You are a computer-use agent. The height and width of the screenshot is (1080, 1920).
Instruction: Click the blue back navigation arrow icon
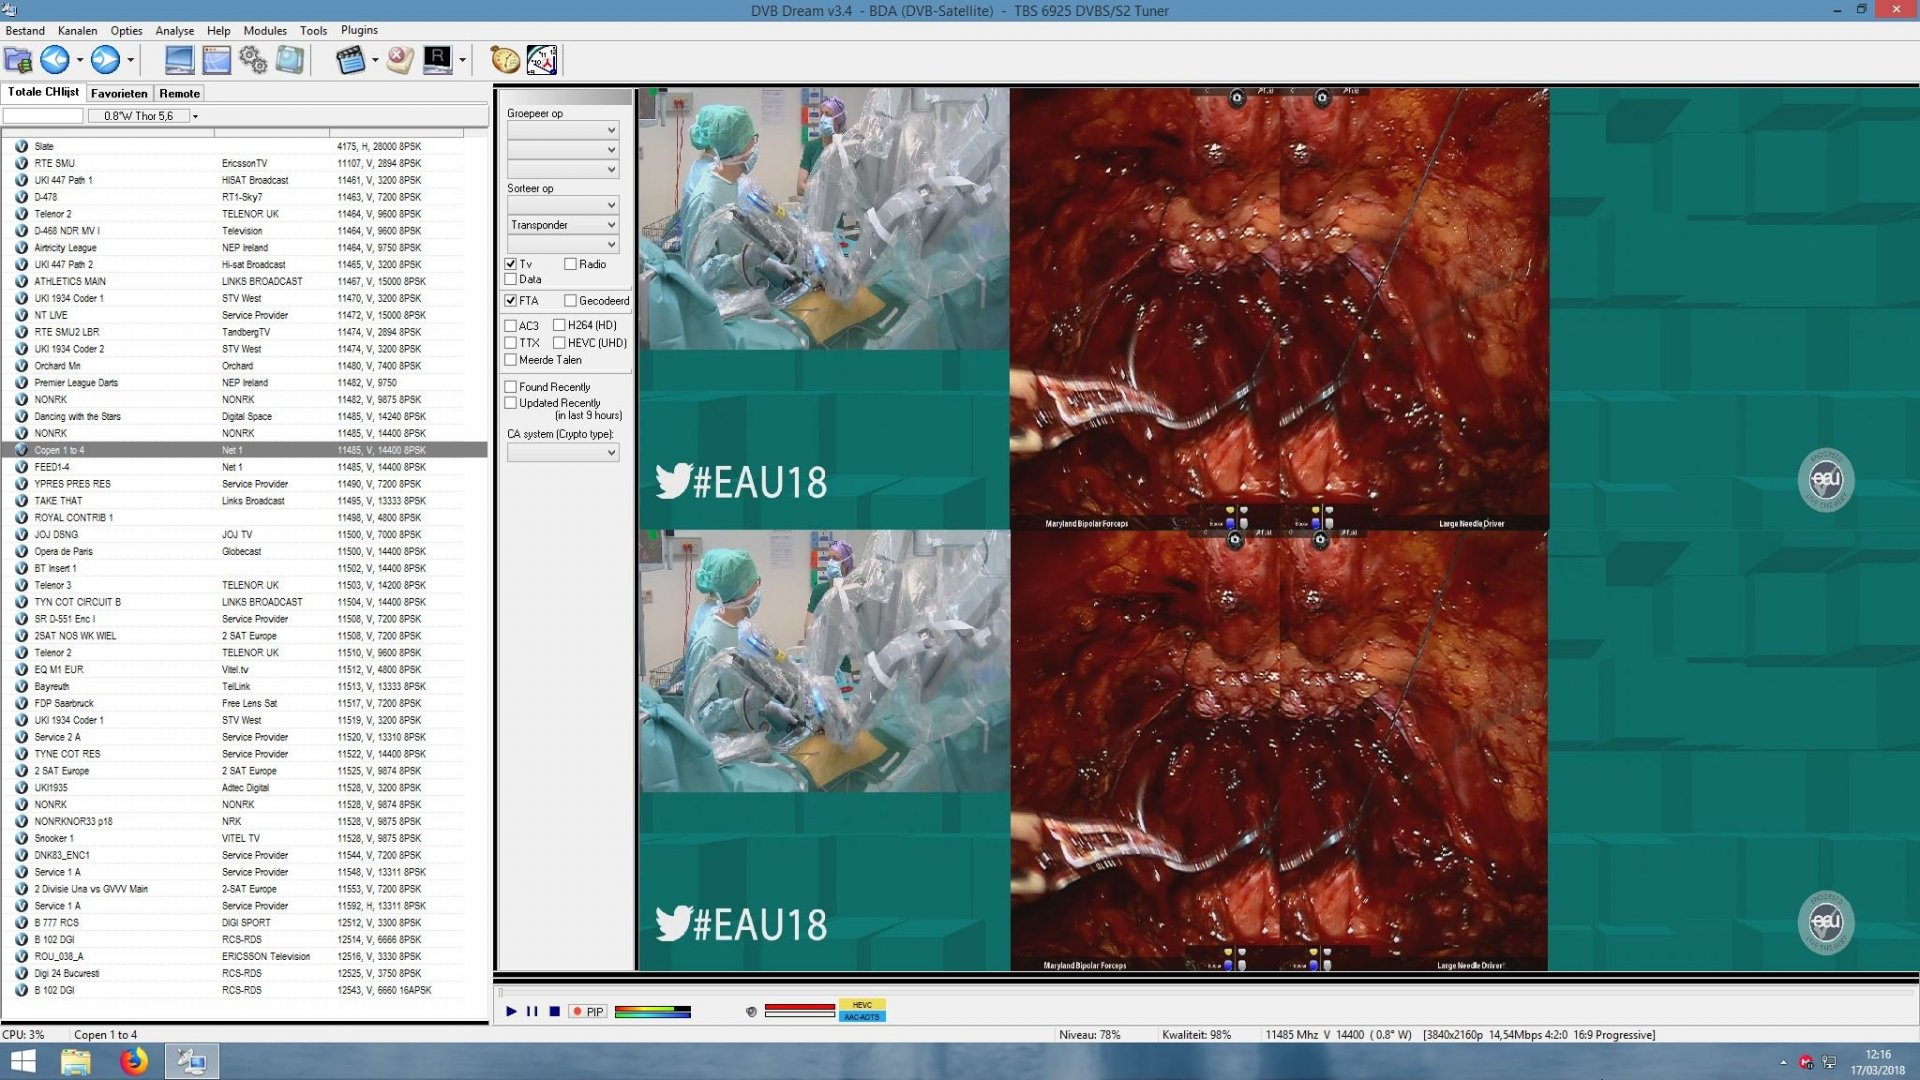pyautogui.click(x=55, y=60)
